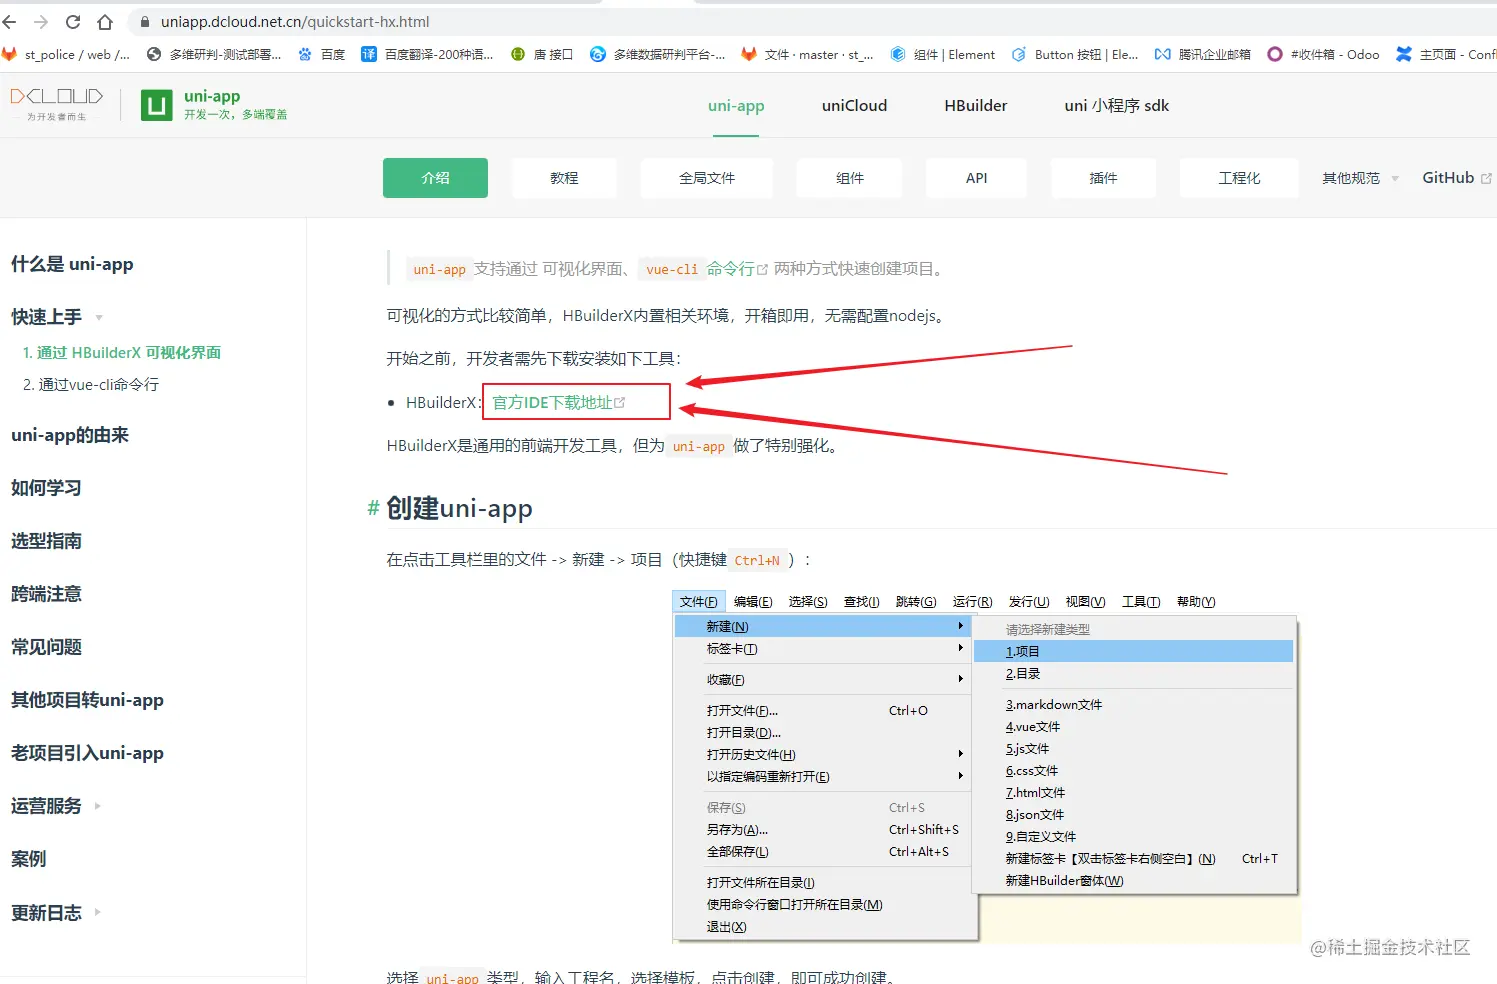
Task: Open the #收件箱 - Odoo bookmark
Action: [1323, 55]
